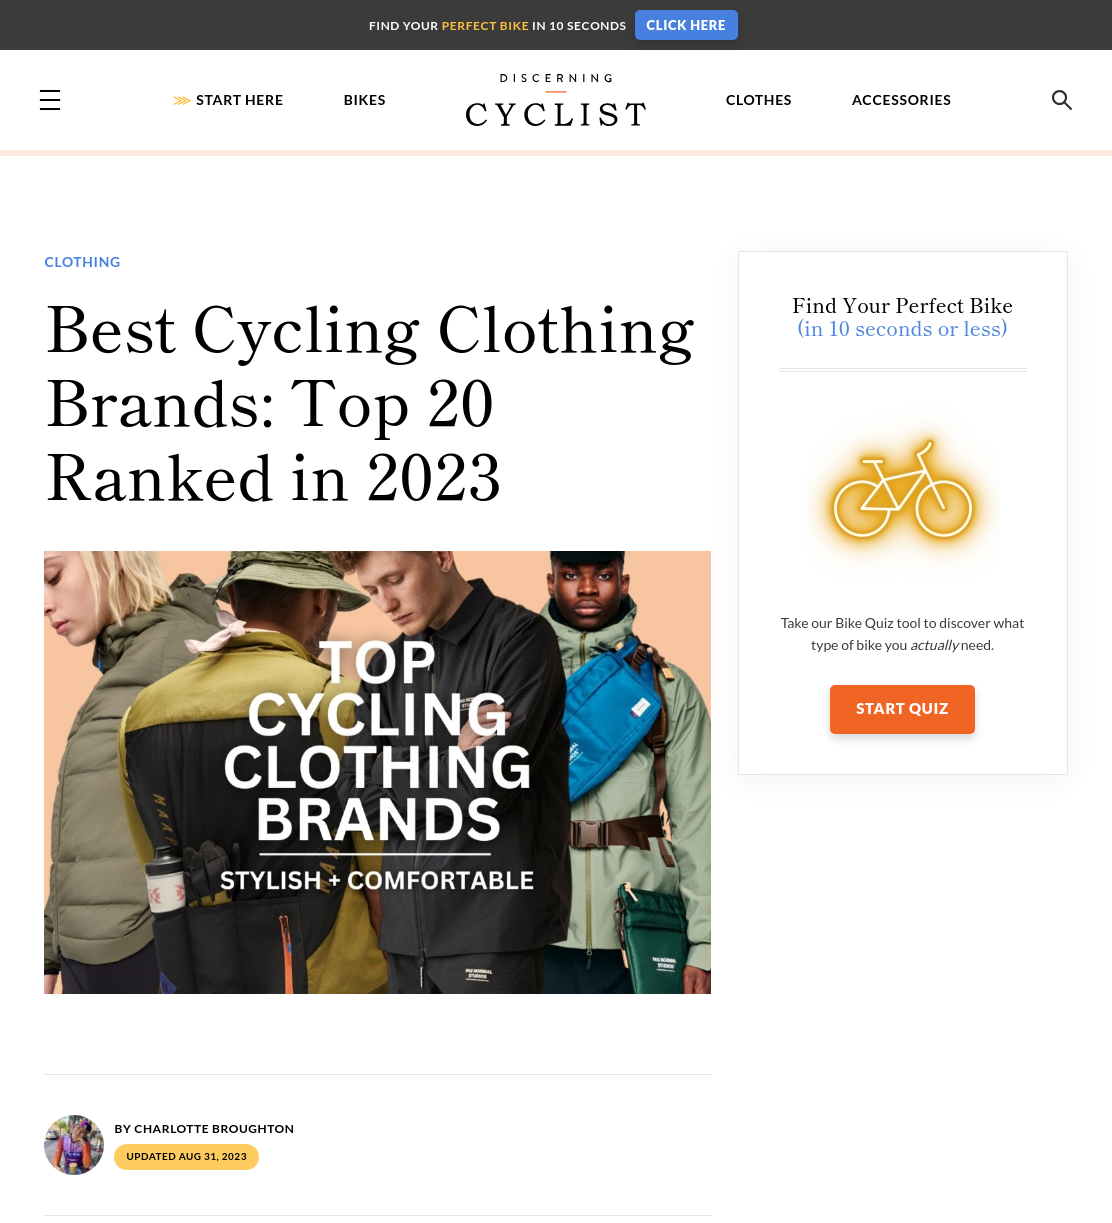Click the glowing yellow bike icon
The width and height of the screenshot is (1112, 1223).
pyautogui.click(x=903, y=492)
